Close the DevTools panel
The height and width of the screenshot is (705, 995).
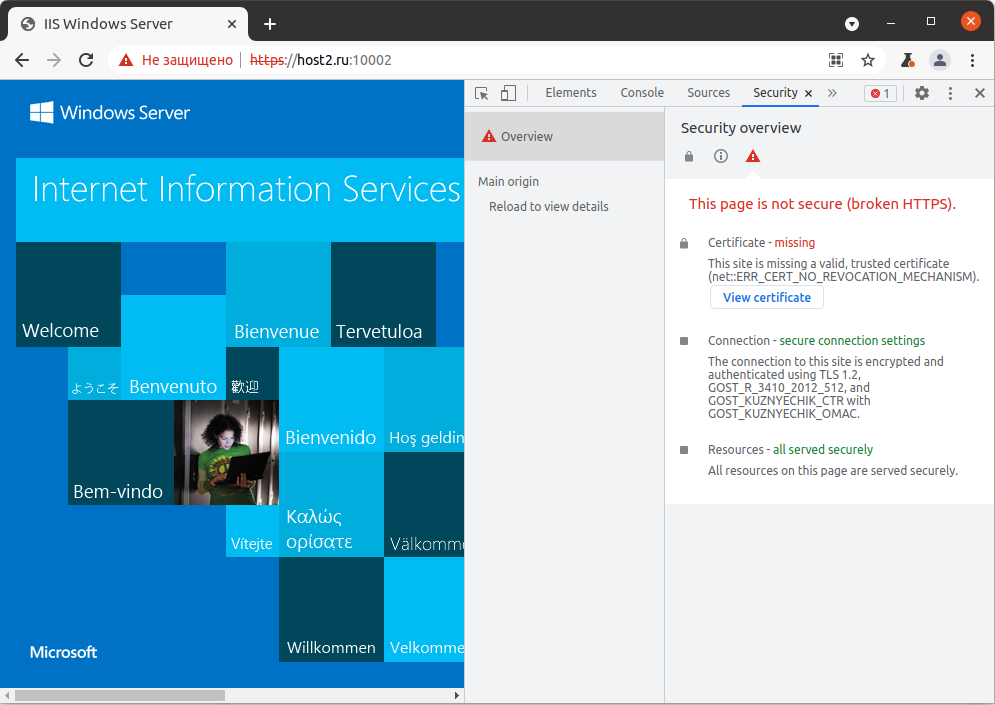(980, 93)
